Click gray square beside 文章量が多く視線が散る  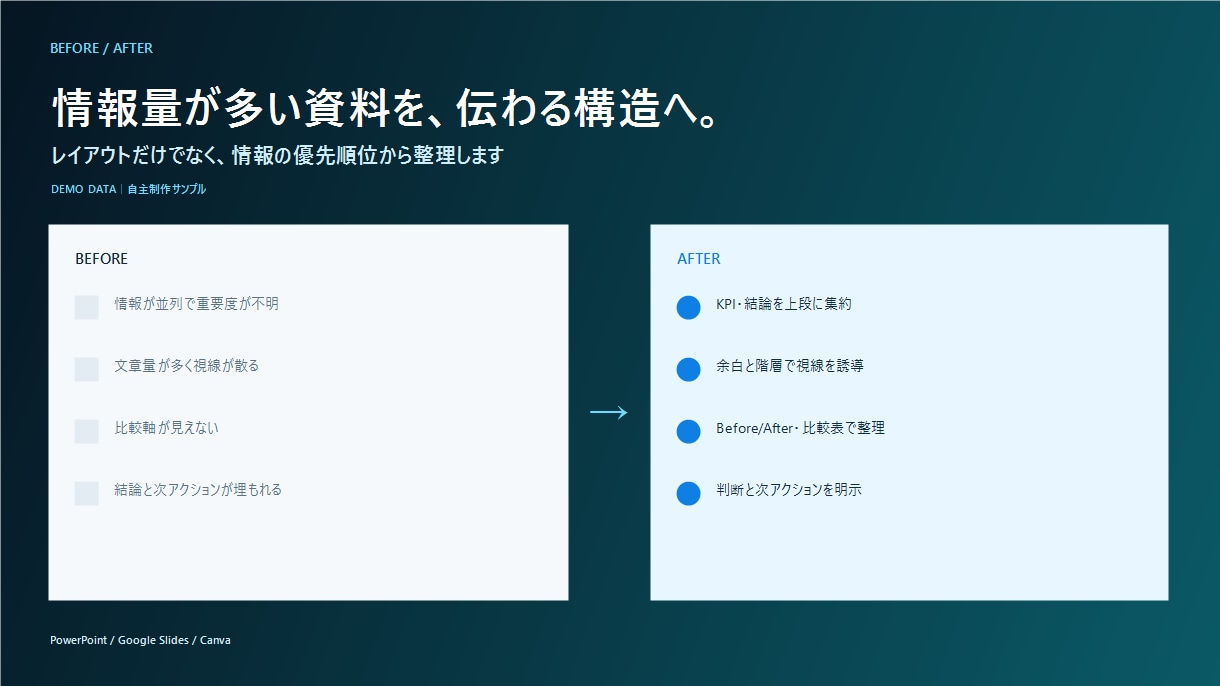point(87,369)
